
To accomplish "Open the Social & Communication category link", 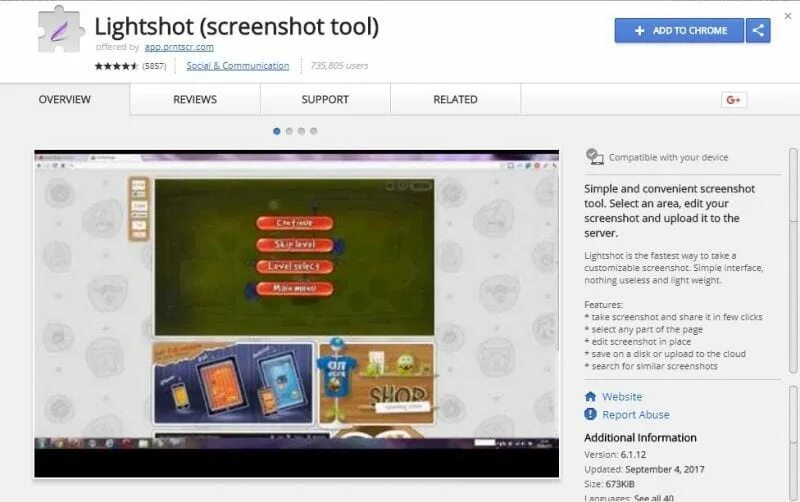I will pos(238,66).
